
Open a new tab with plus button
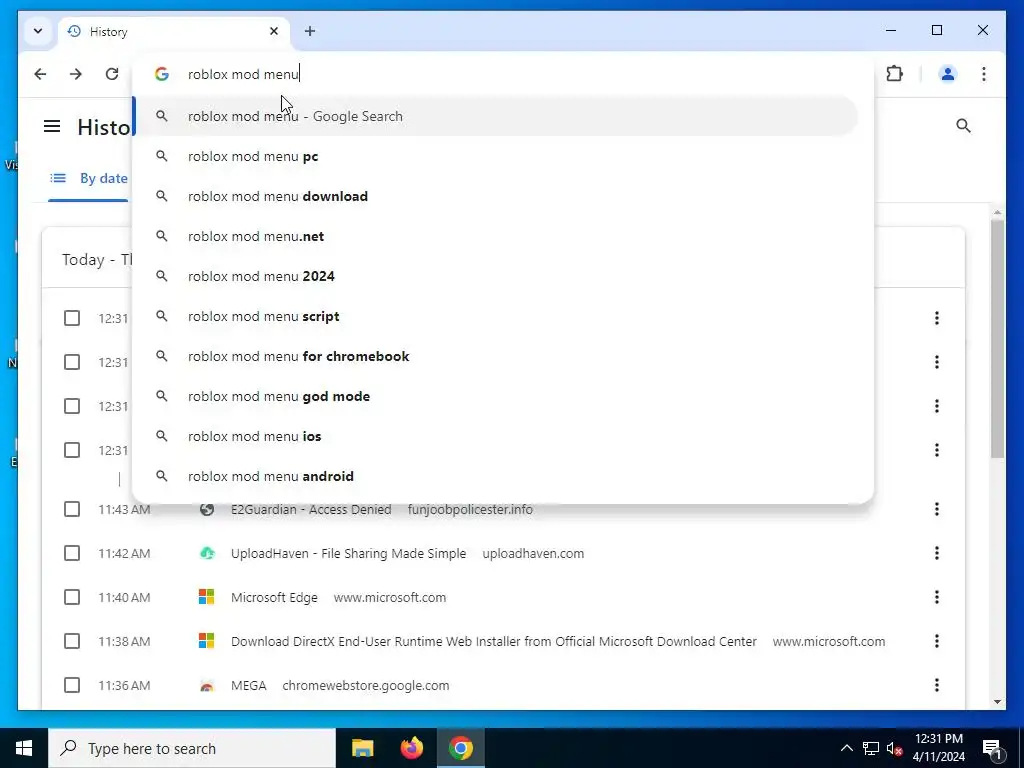click(x=310, y=31)
